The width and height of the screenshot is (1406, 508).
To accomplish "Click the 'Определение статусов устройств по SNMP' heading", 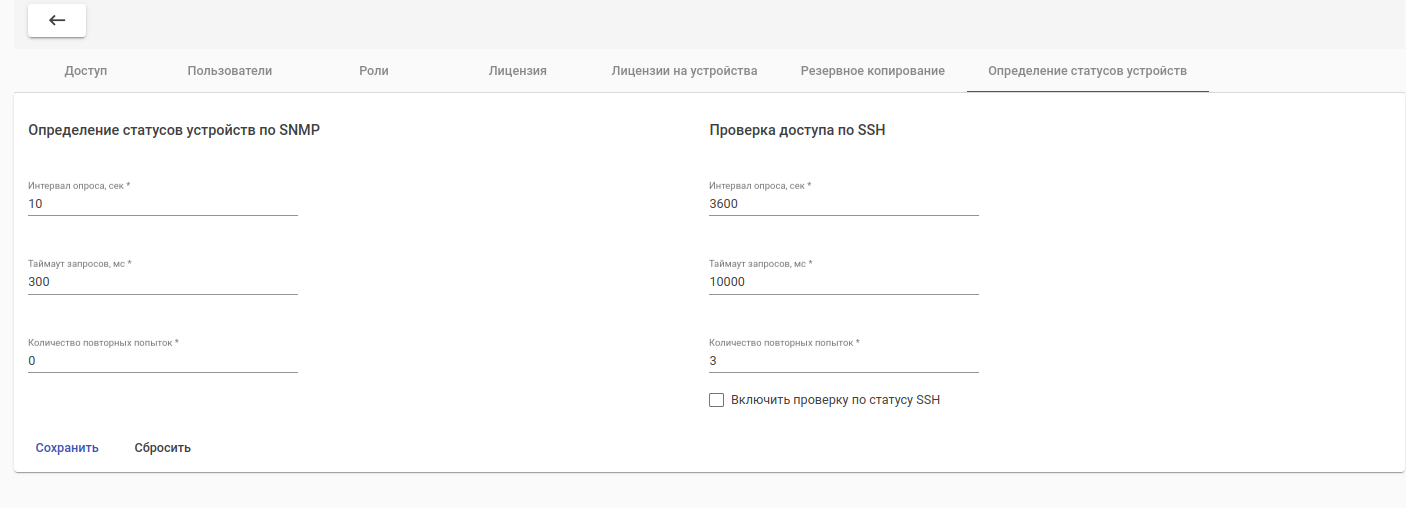I will 174,130.
